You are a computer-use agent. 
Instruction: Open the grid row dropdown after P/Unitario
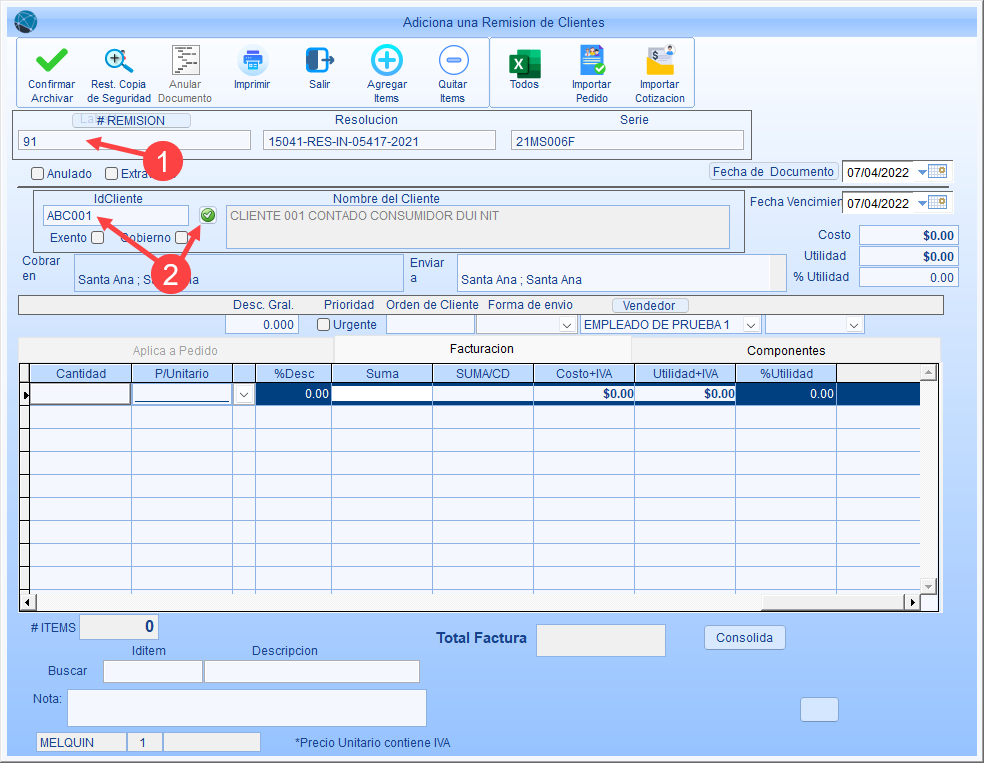[x=244, y=395]
